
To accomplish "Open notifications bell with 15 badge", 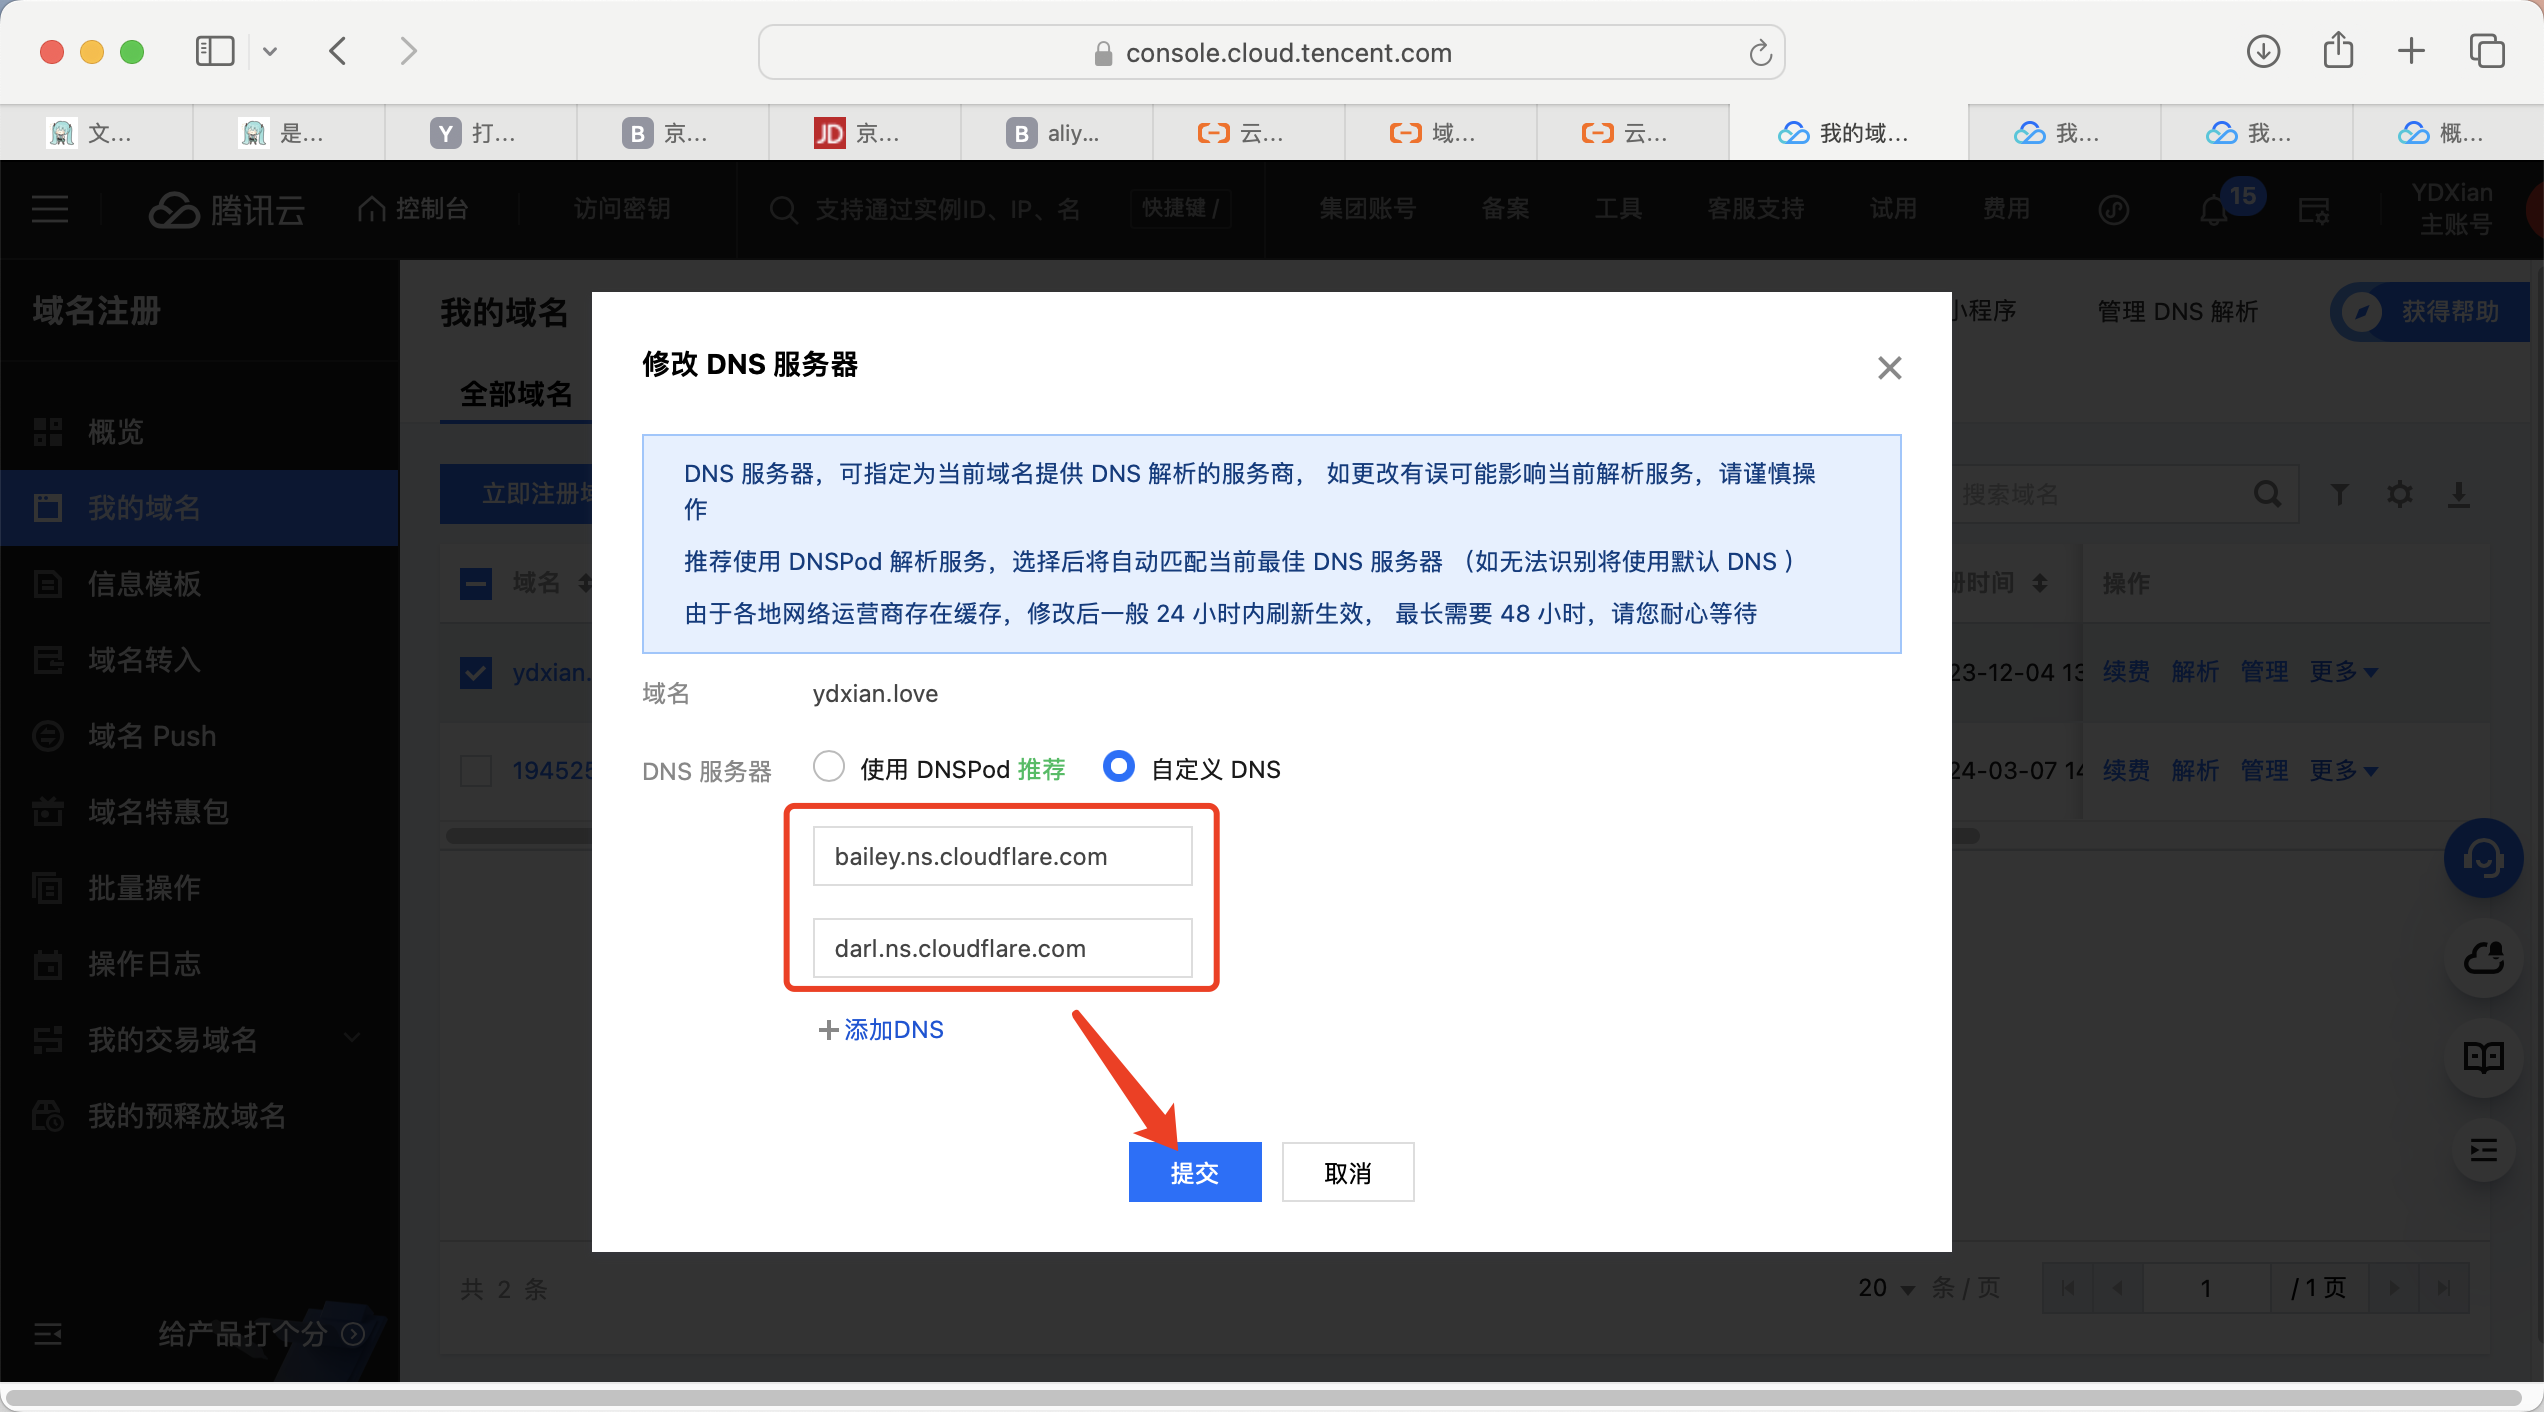I will tap(2216, 210).
